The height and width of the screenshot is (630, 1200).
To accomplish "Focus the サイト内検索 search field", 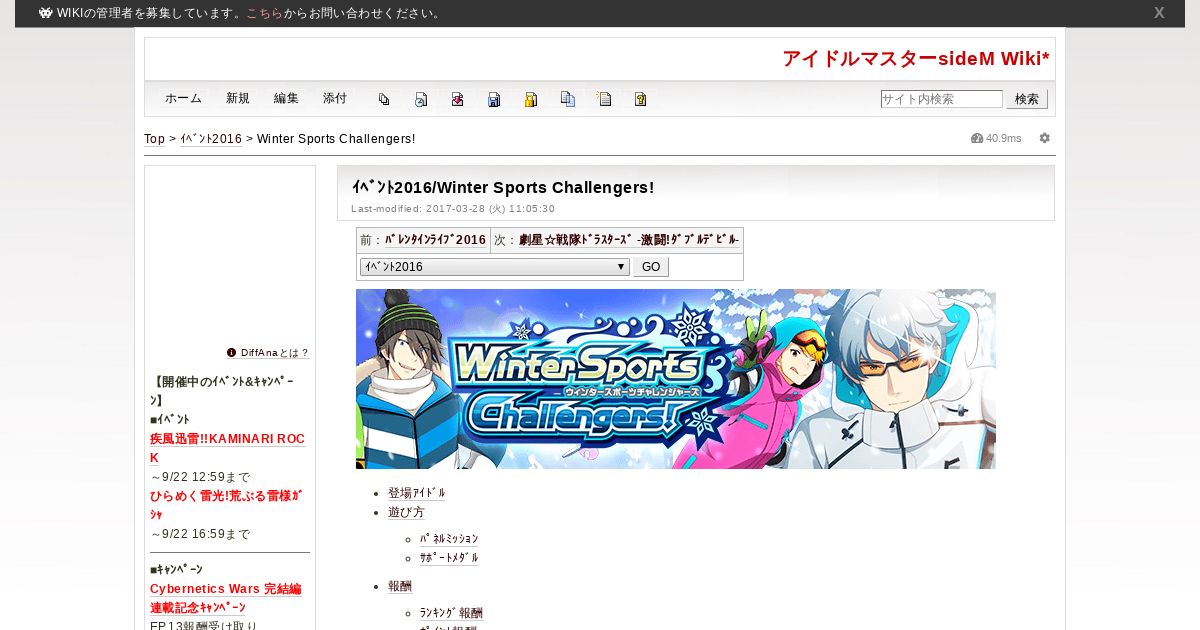I will 941,99.
